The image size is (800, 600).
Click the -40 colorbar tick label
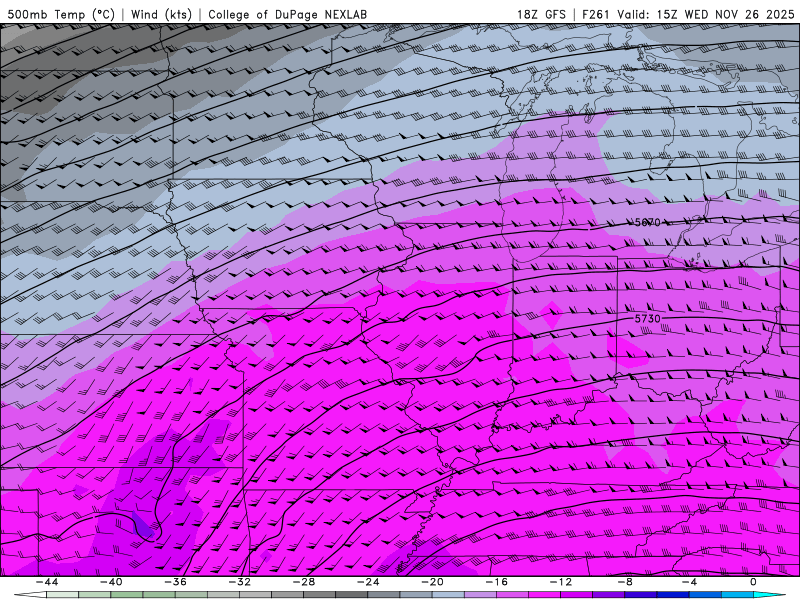pyautogui.click(x=111, y=582)
